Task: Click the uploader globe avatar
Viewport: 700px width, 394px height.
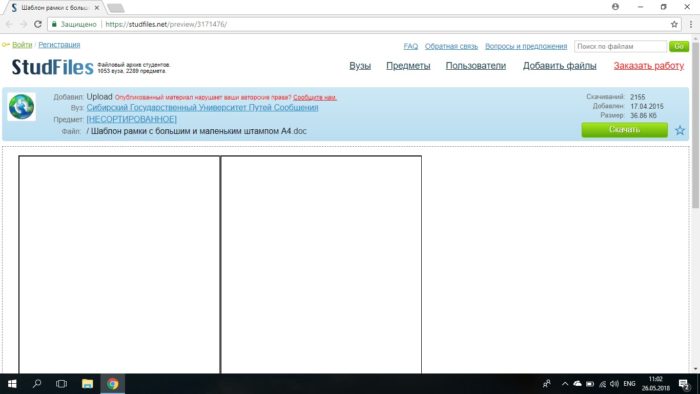Action: 21,107
